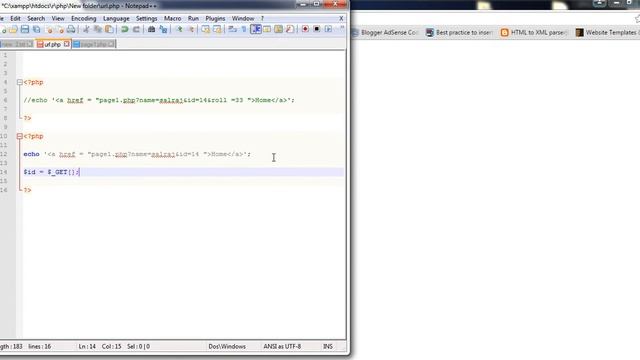Open the Window menu
Screen dimensions: 640x360
point(243,18)
